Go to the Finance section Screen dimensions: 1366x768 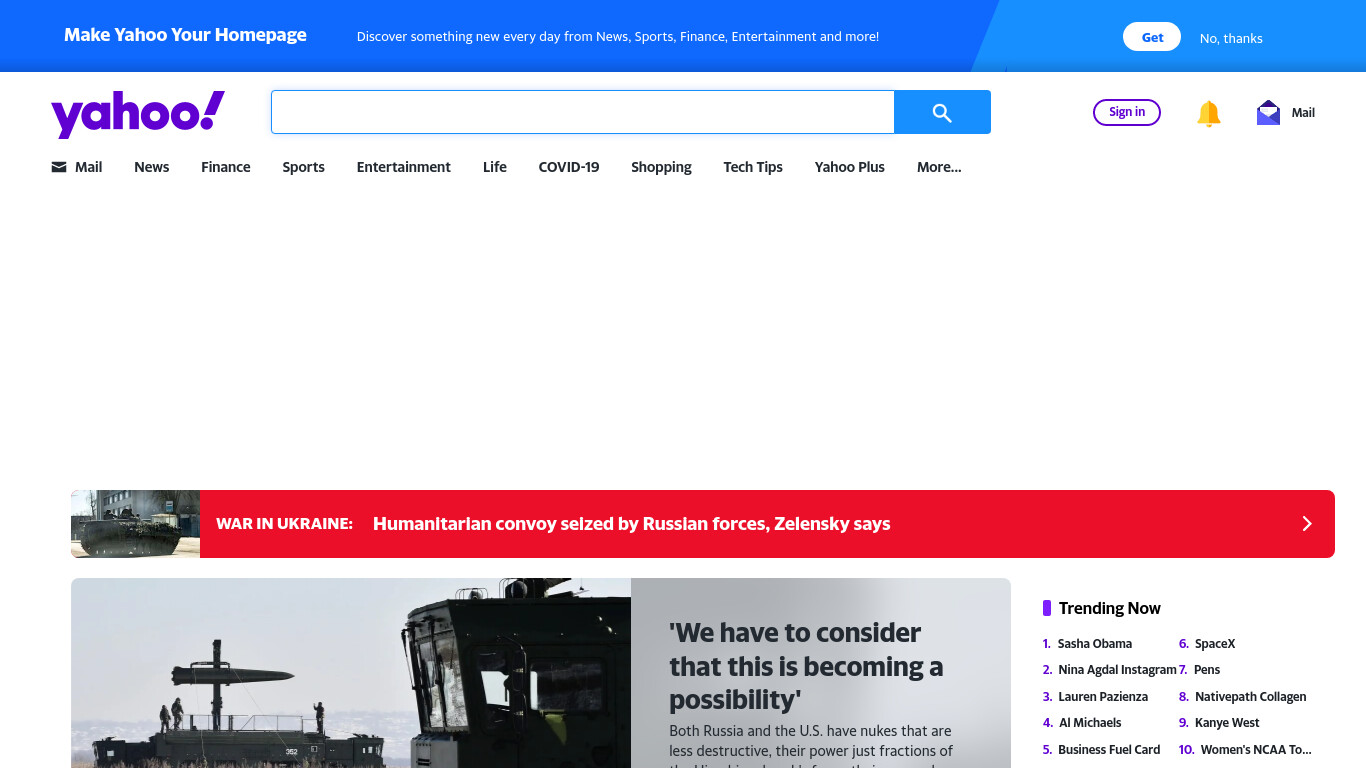[x=226, y=167]
